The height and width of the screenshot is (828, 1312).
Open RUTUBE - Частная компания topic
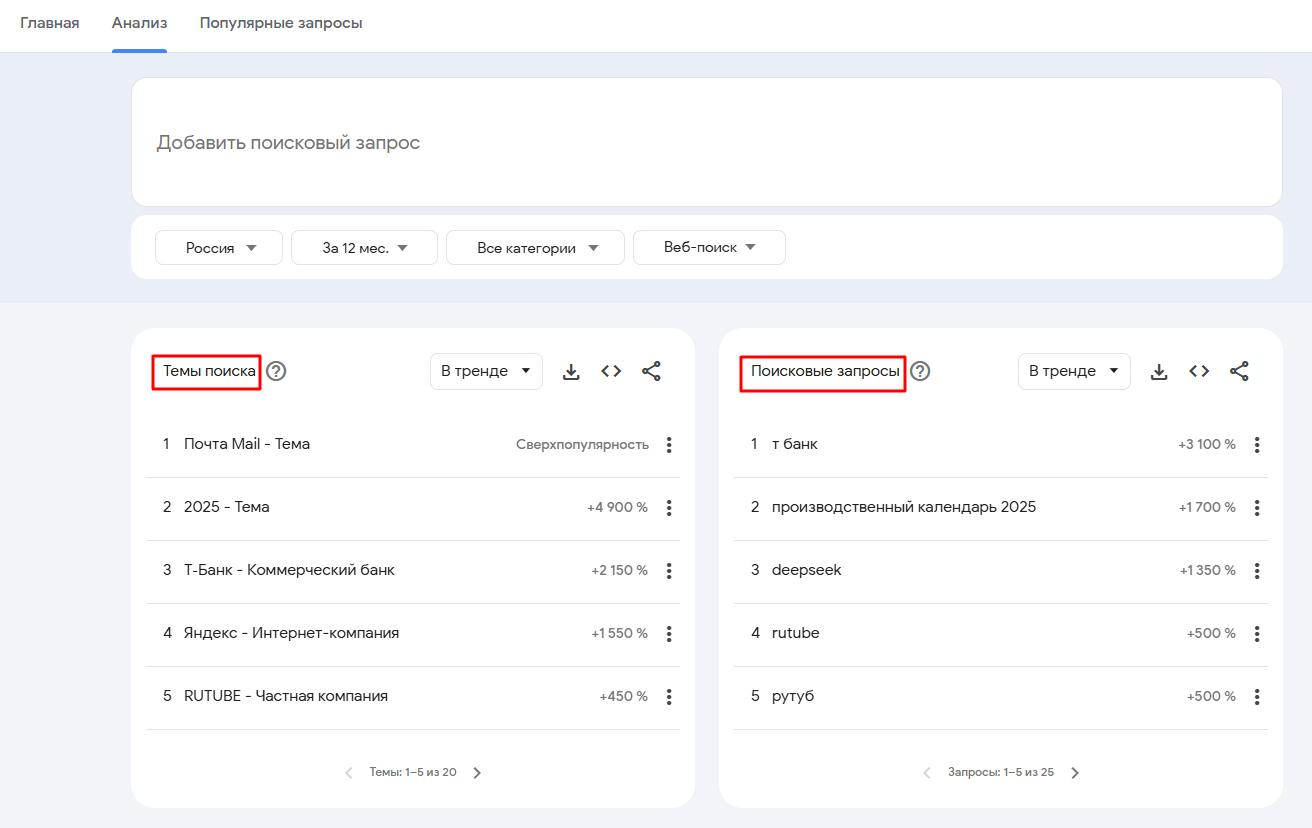coord(286,696)
